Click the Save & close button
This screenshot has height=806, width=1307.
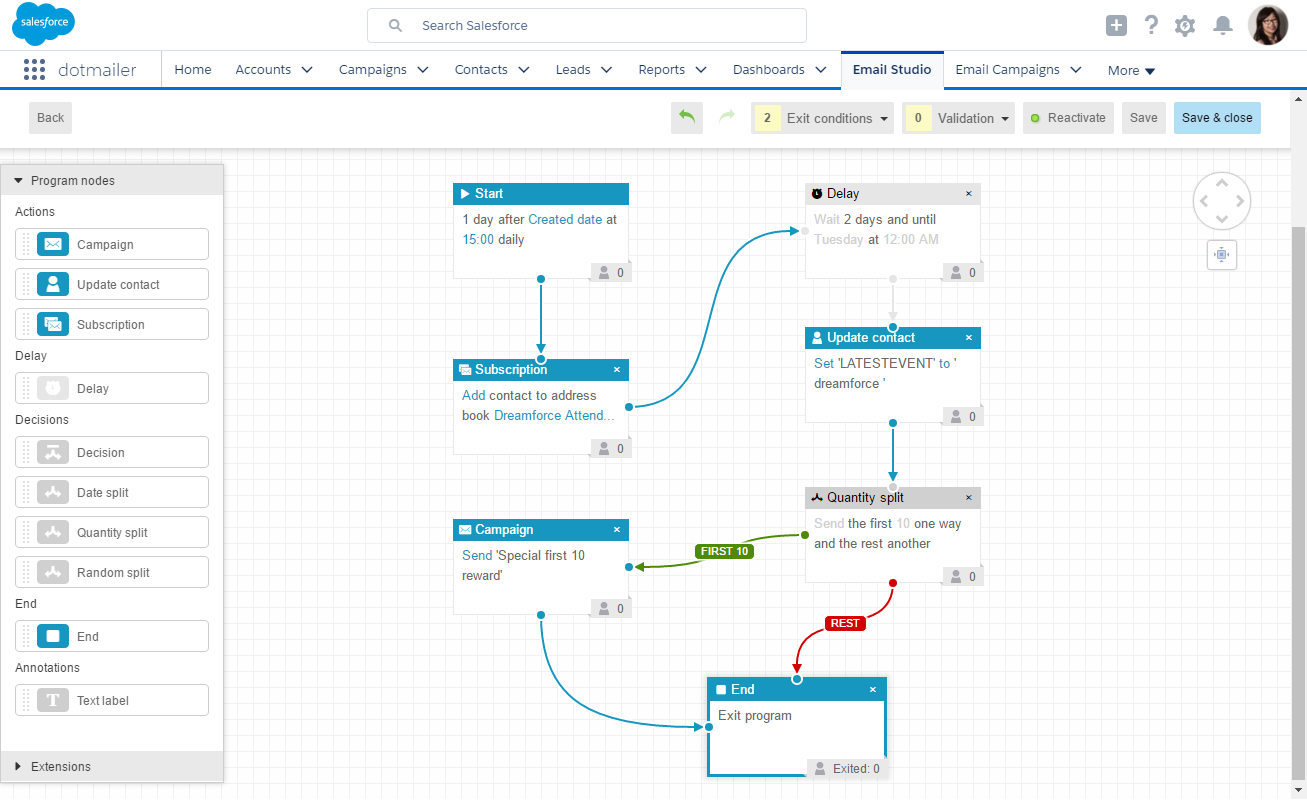click(1217, 118)
